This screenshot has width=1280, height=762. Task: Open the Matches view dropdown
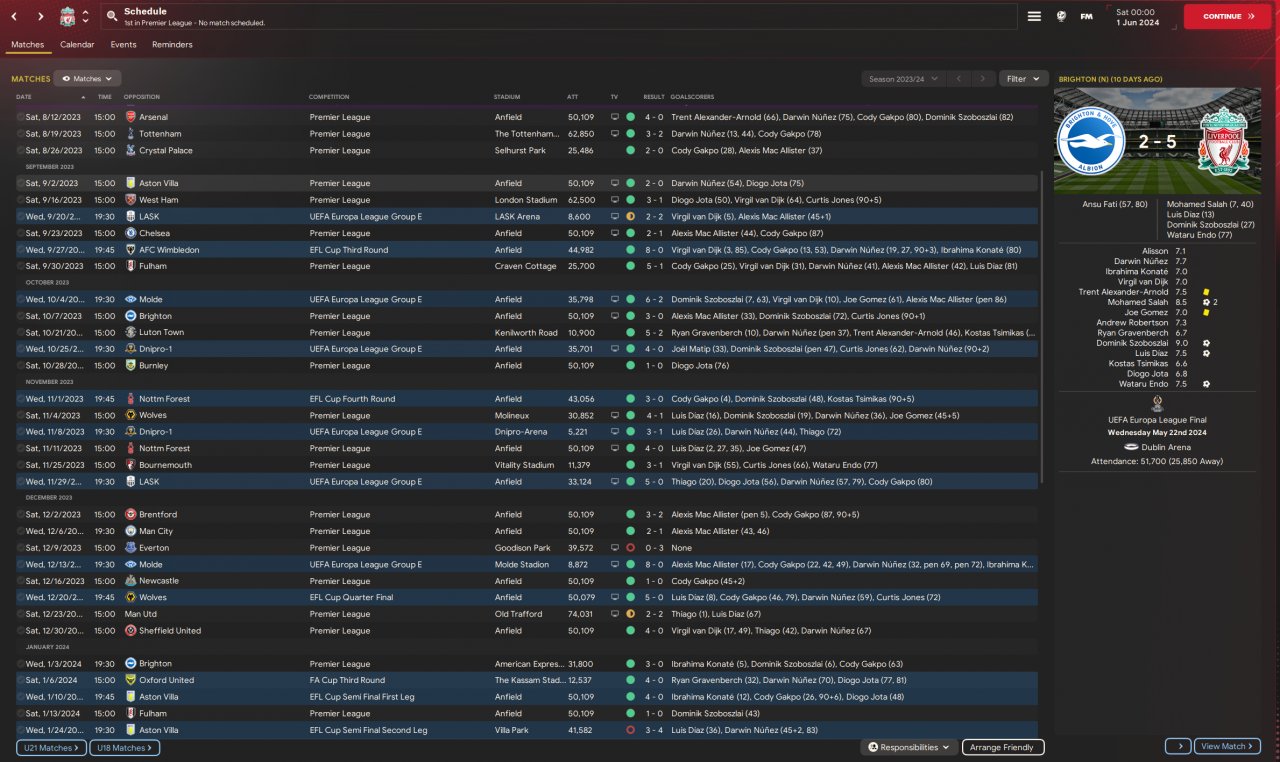[x=87, y=78]
